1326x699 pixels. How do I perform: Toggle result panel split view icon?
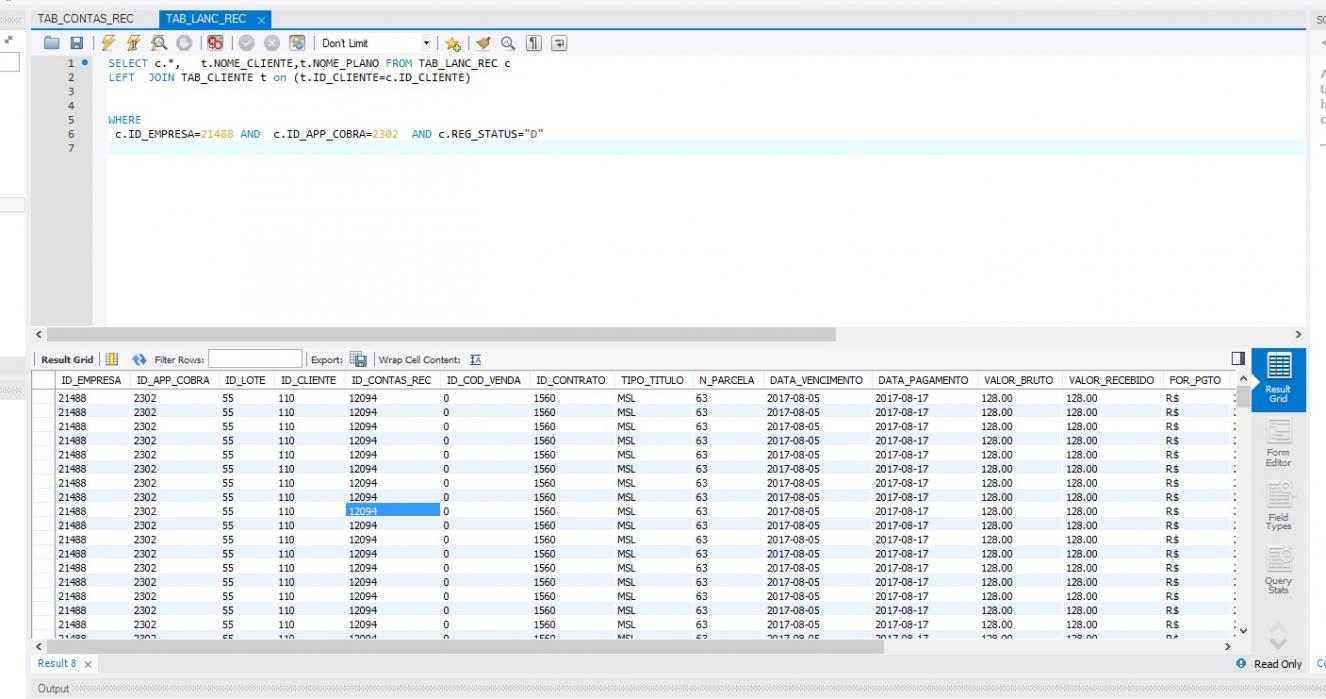point(1239,359)
